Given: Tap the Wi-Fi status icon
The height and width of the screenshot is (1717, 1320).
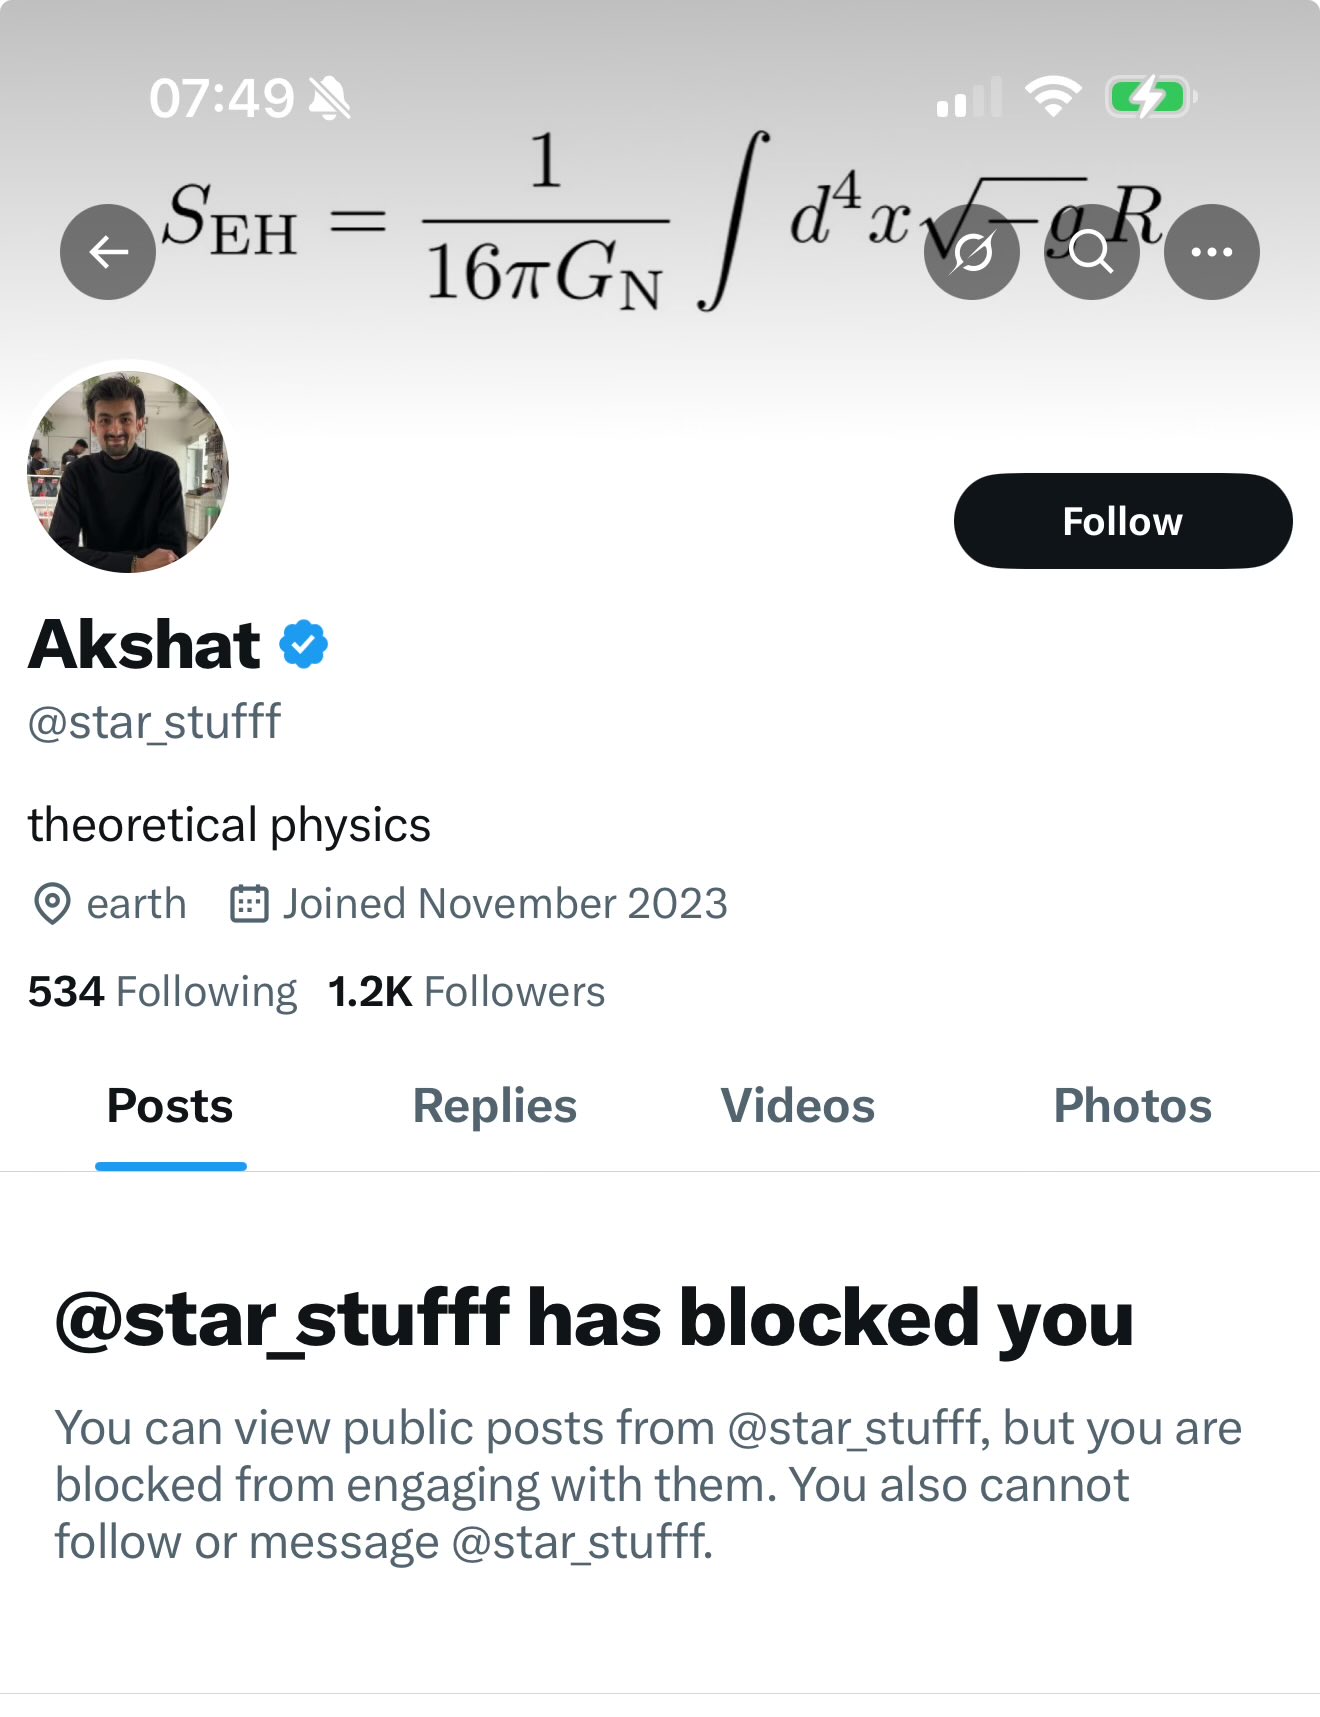Looking at the screenshot, I should coord(1053,97).
